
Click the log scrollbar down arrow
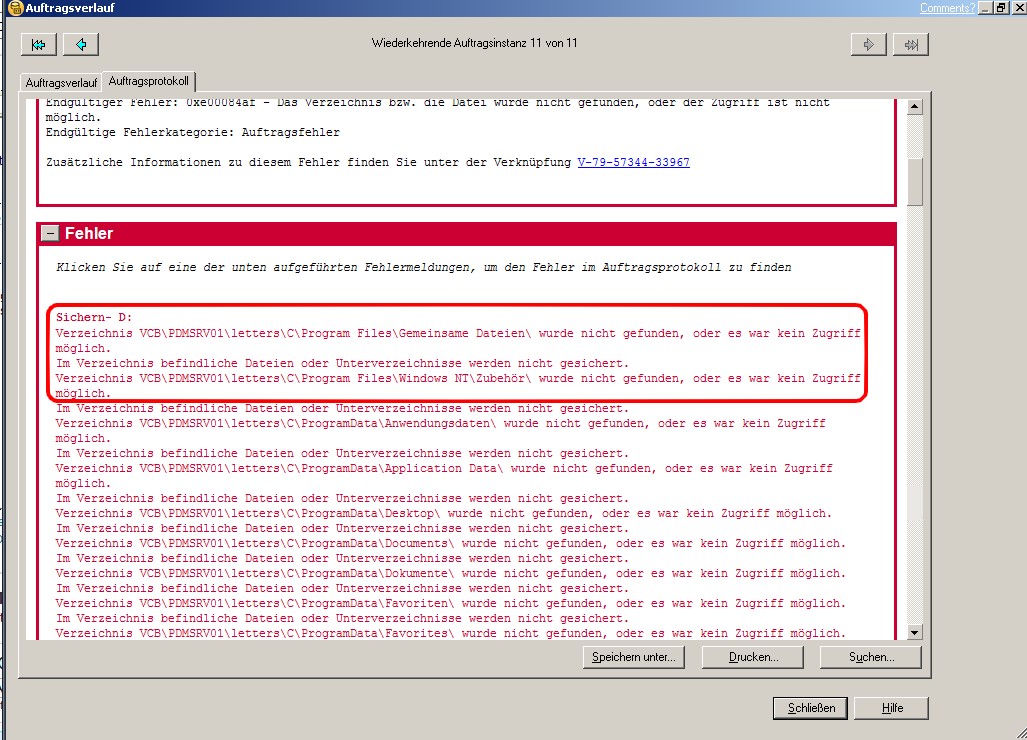click(x=915, y=631)
